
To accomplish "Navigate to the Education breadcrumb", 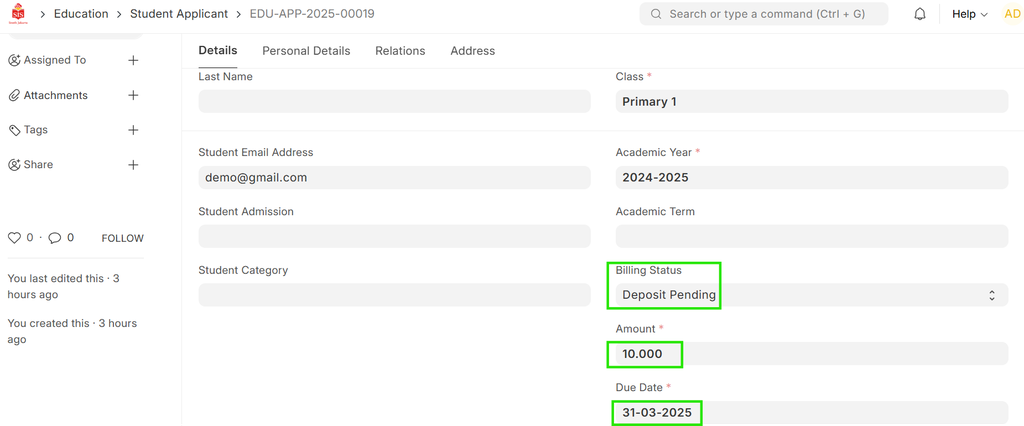I will click(x=81, y=14).
